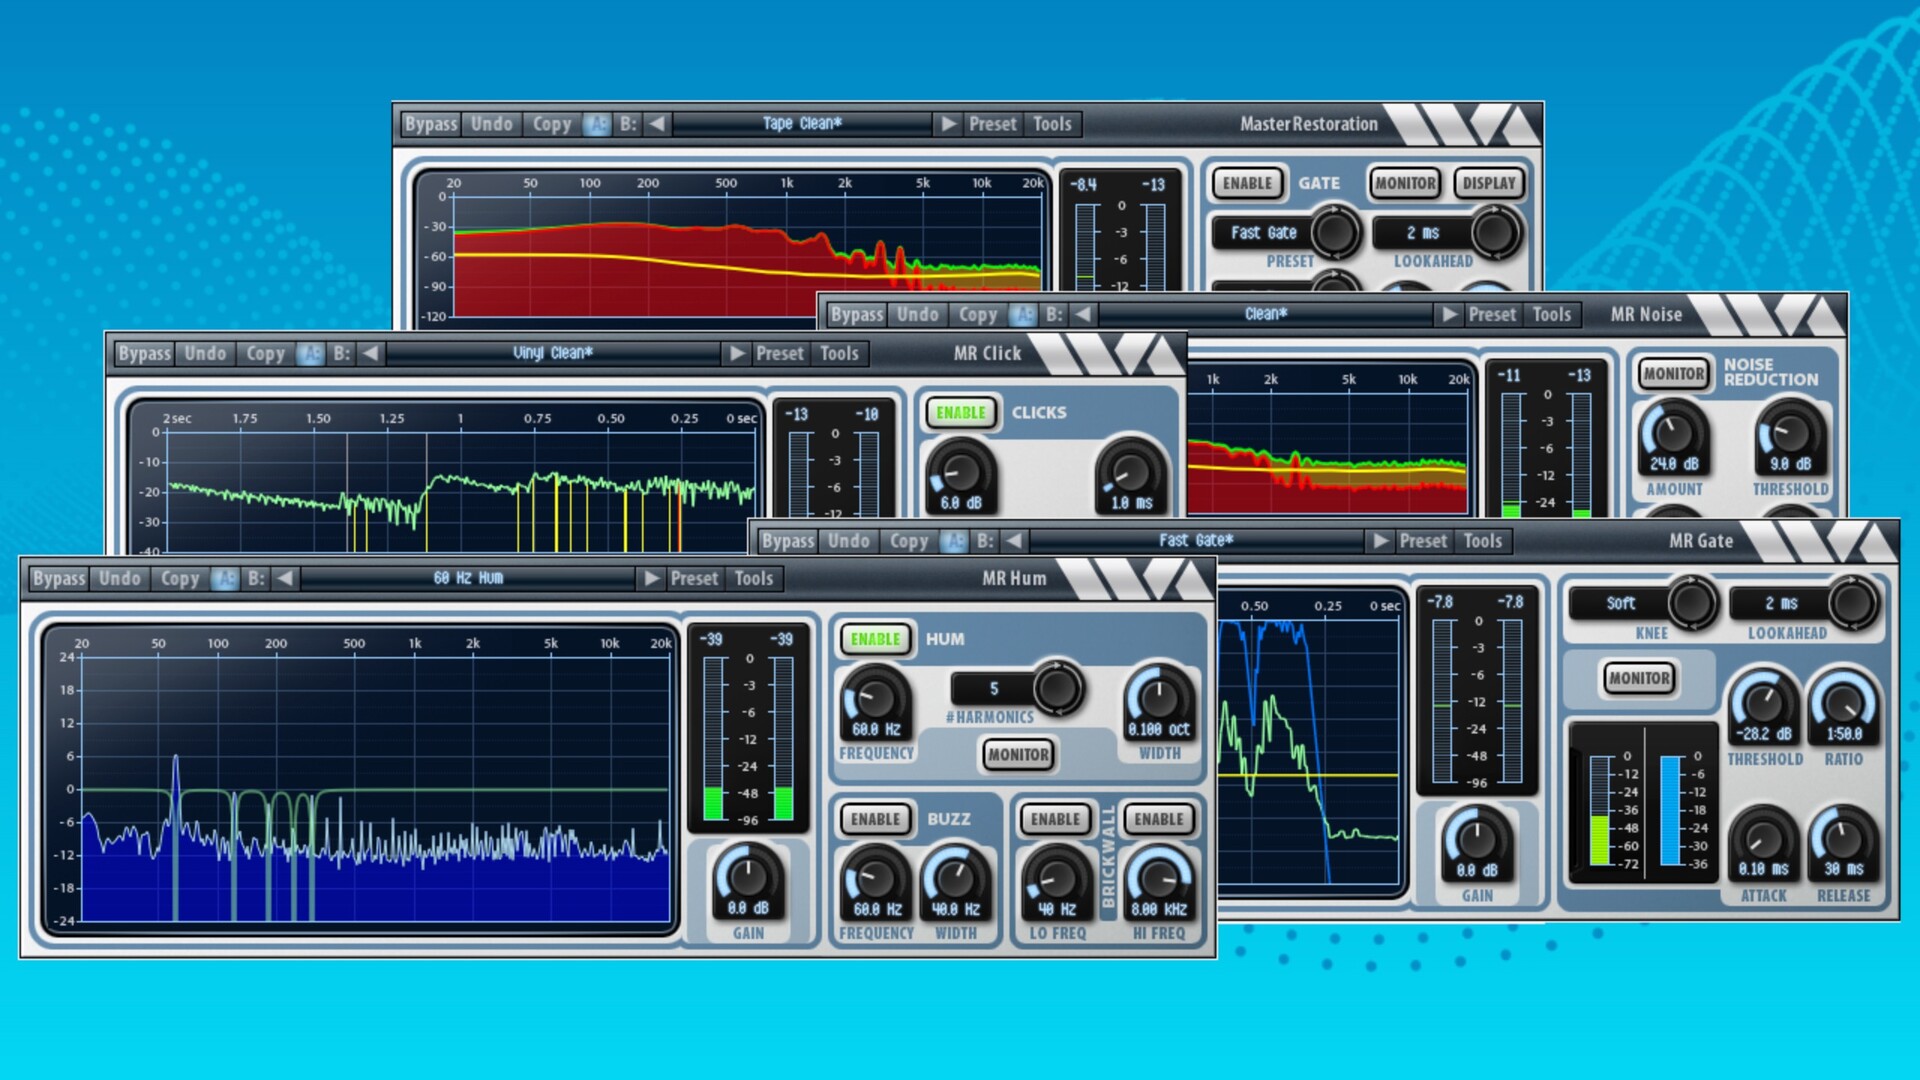Image resolution: width=1920 pixels, height=1080 pixels.
Task: Open Tools menu in MR Click
Action: 839,353
